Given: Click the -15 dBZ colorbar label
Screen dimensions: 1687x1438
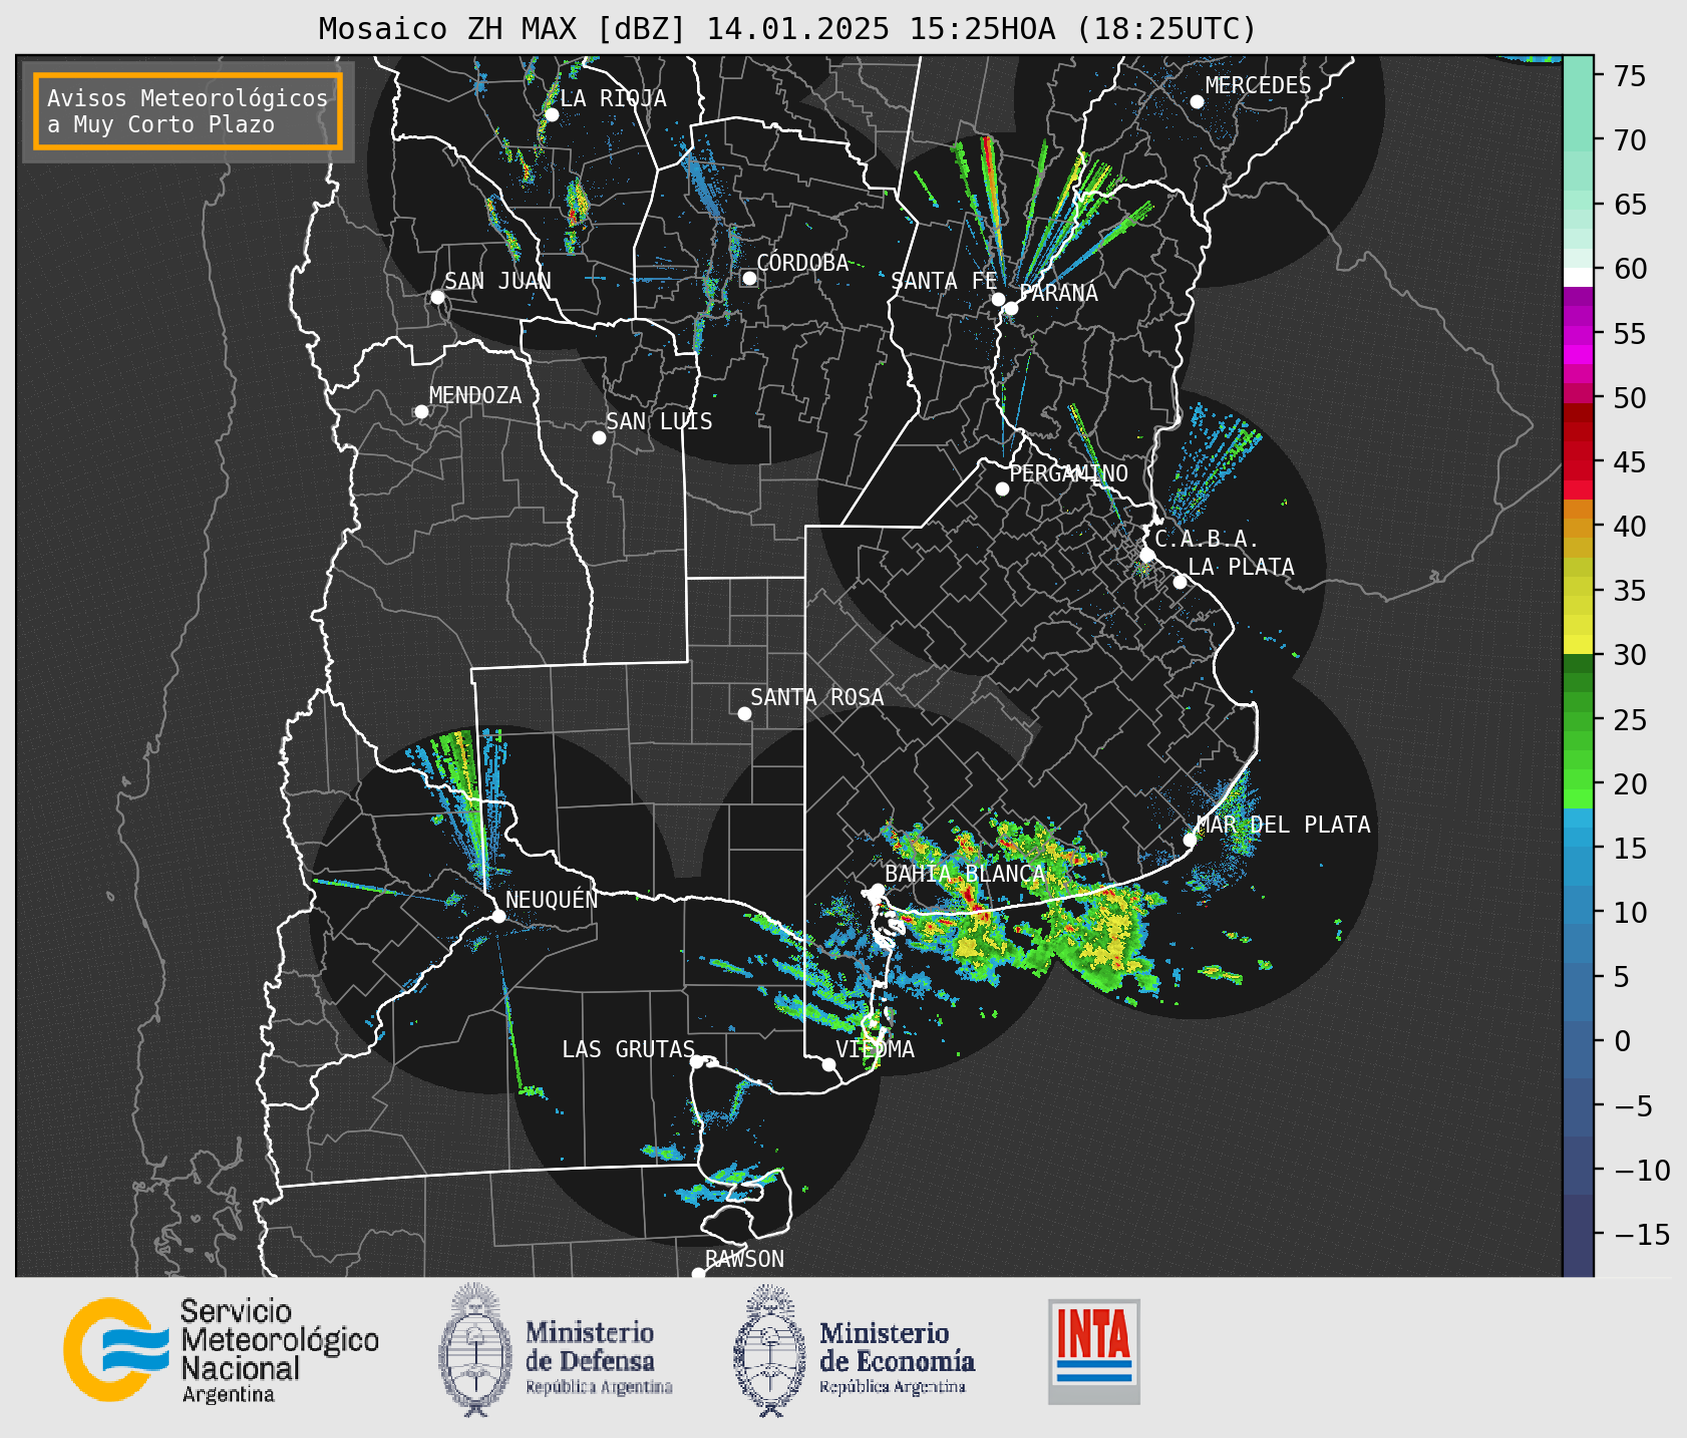Looking at the screenshot, I should [x=1641, y=1234].
